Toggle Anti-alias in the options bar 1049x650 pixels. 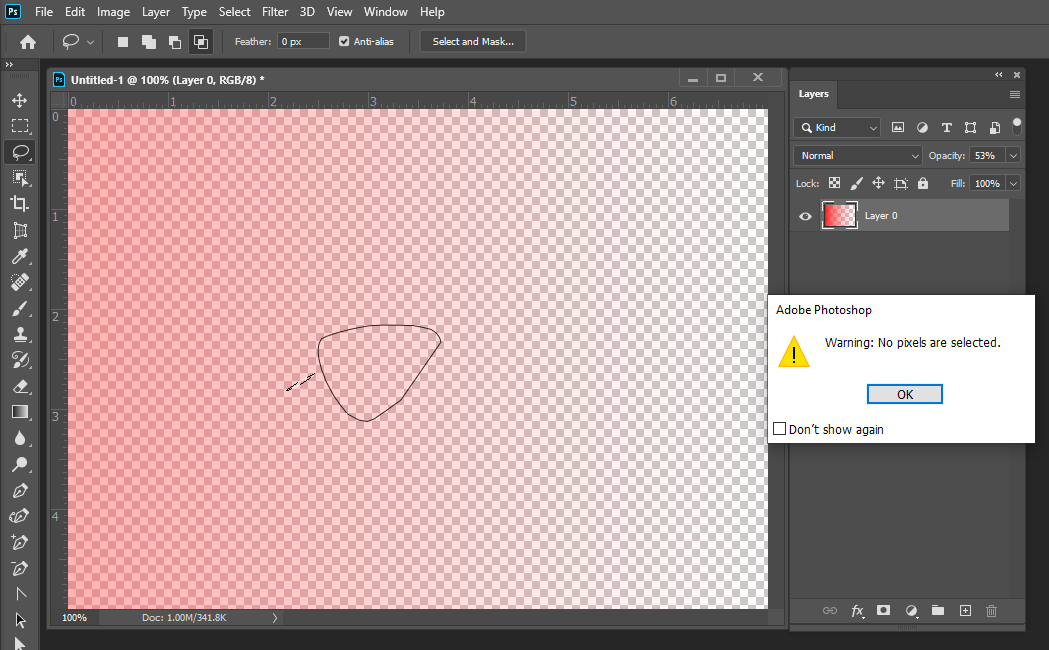[345, 41]
